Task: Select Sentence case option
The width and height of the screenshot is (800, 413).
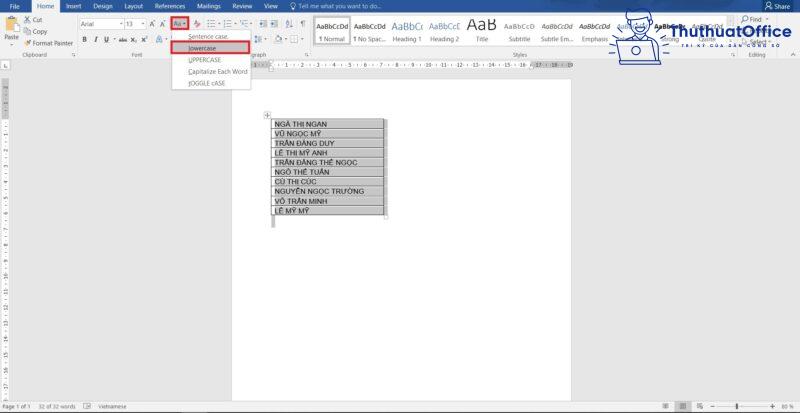Action: (211, 37)
